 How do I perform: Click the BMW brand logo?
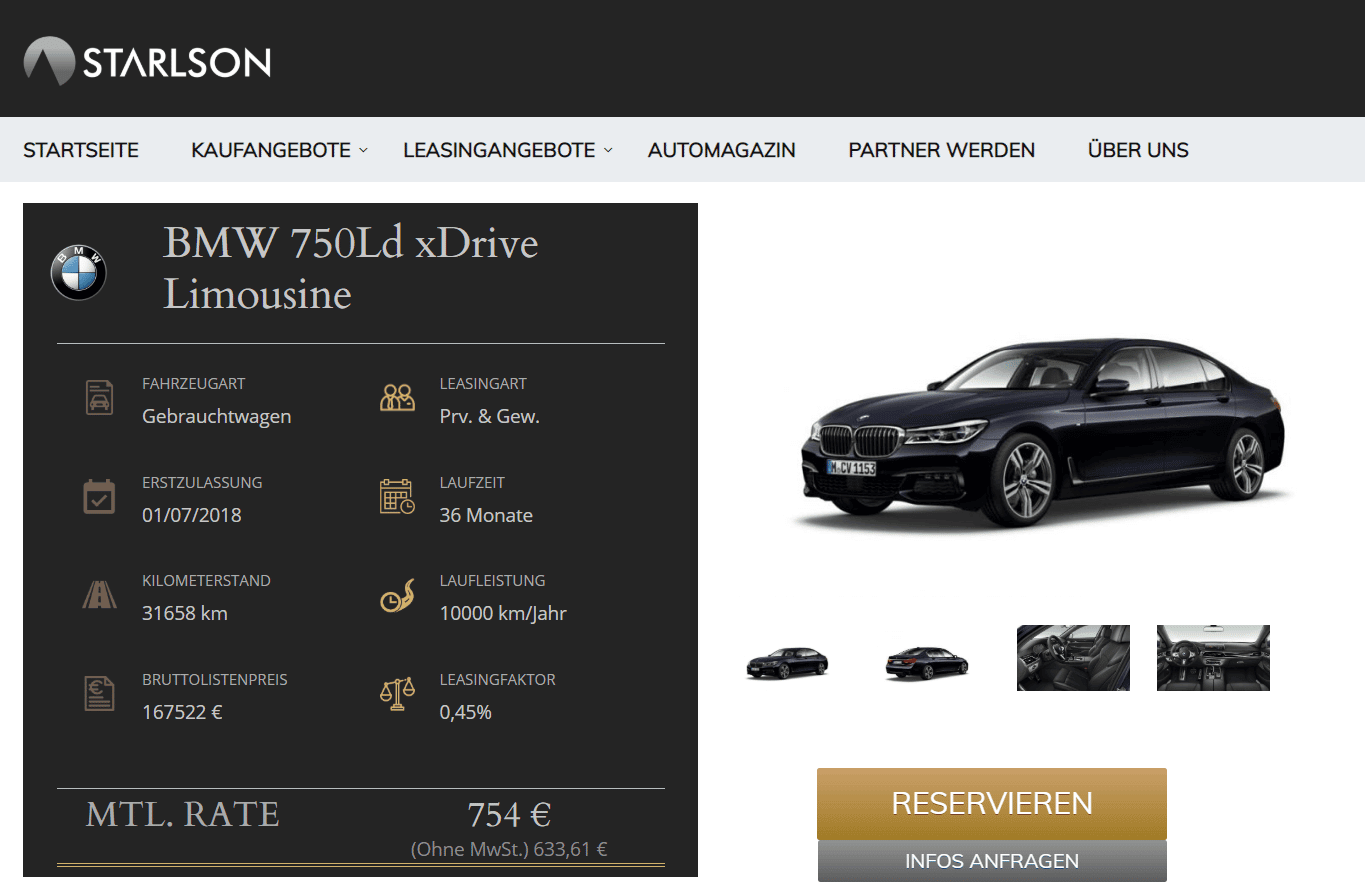tap(79, 272)
